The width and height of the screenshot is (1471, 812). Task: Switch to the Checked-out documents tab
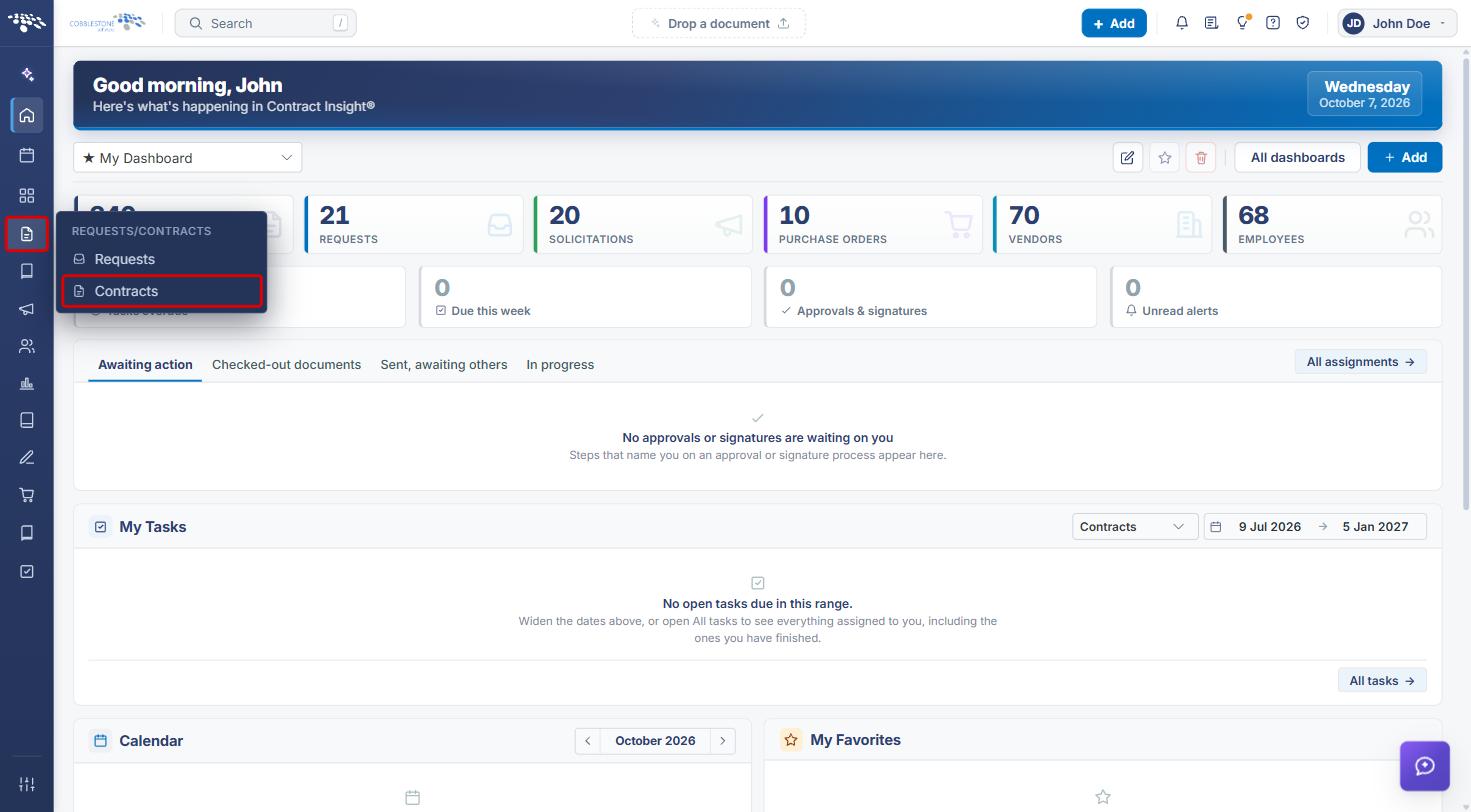click(x=286, y=365)
